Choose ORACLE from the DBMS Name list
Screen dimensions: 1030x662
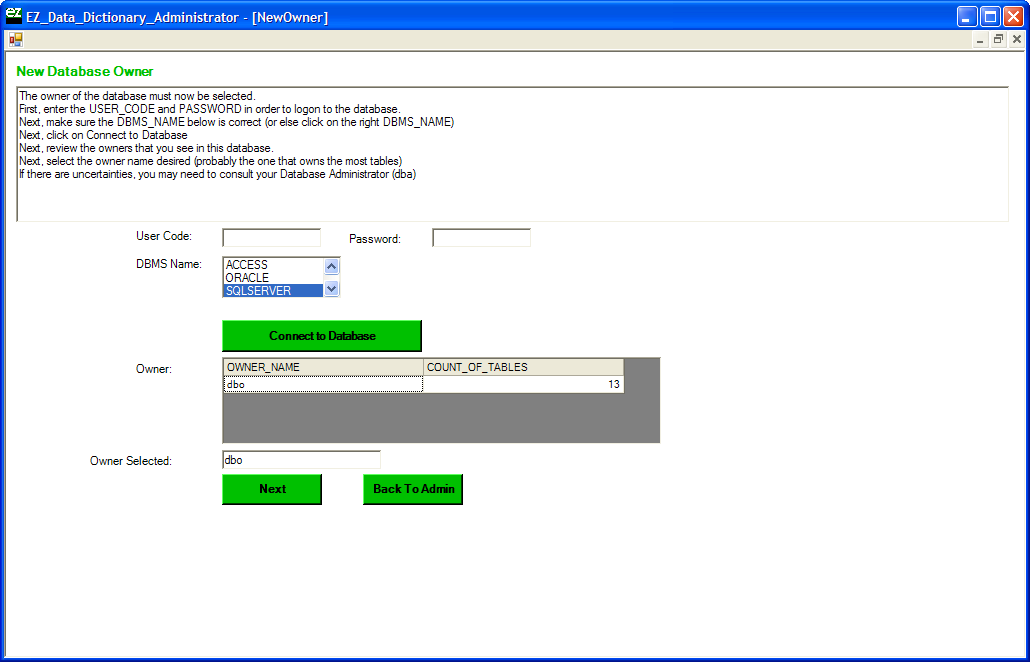pos(272,278)
